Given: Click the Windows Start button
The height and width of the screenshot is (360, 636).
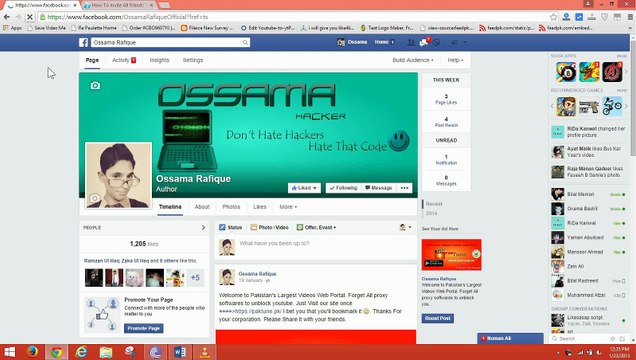Looking at the screenshot, I should (9, 352).
